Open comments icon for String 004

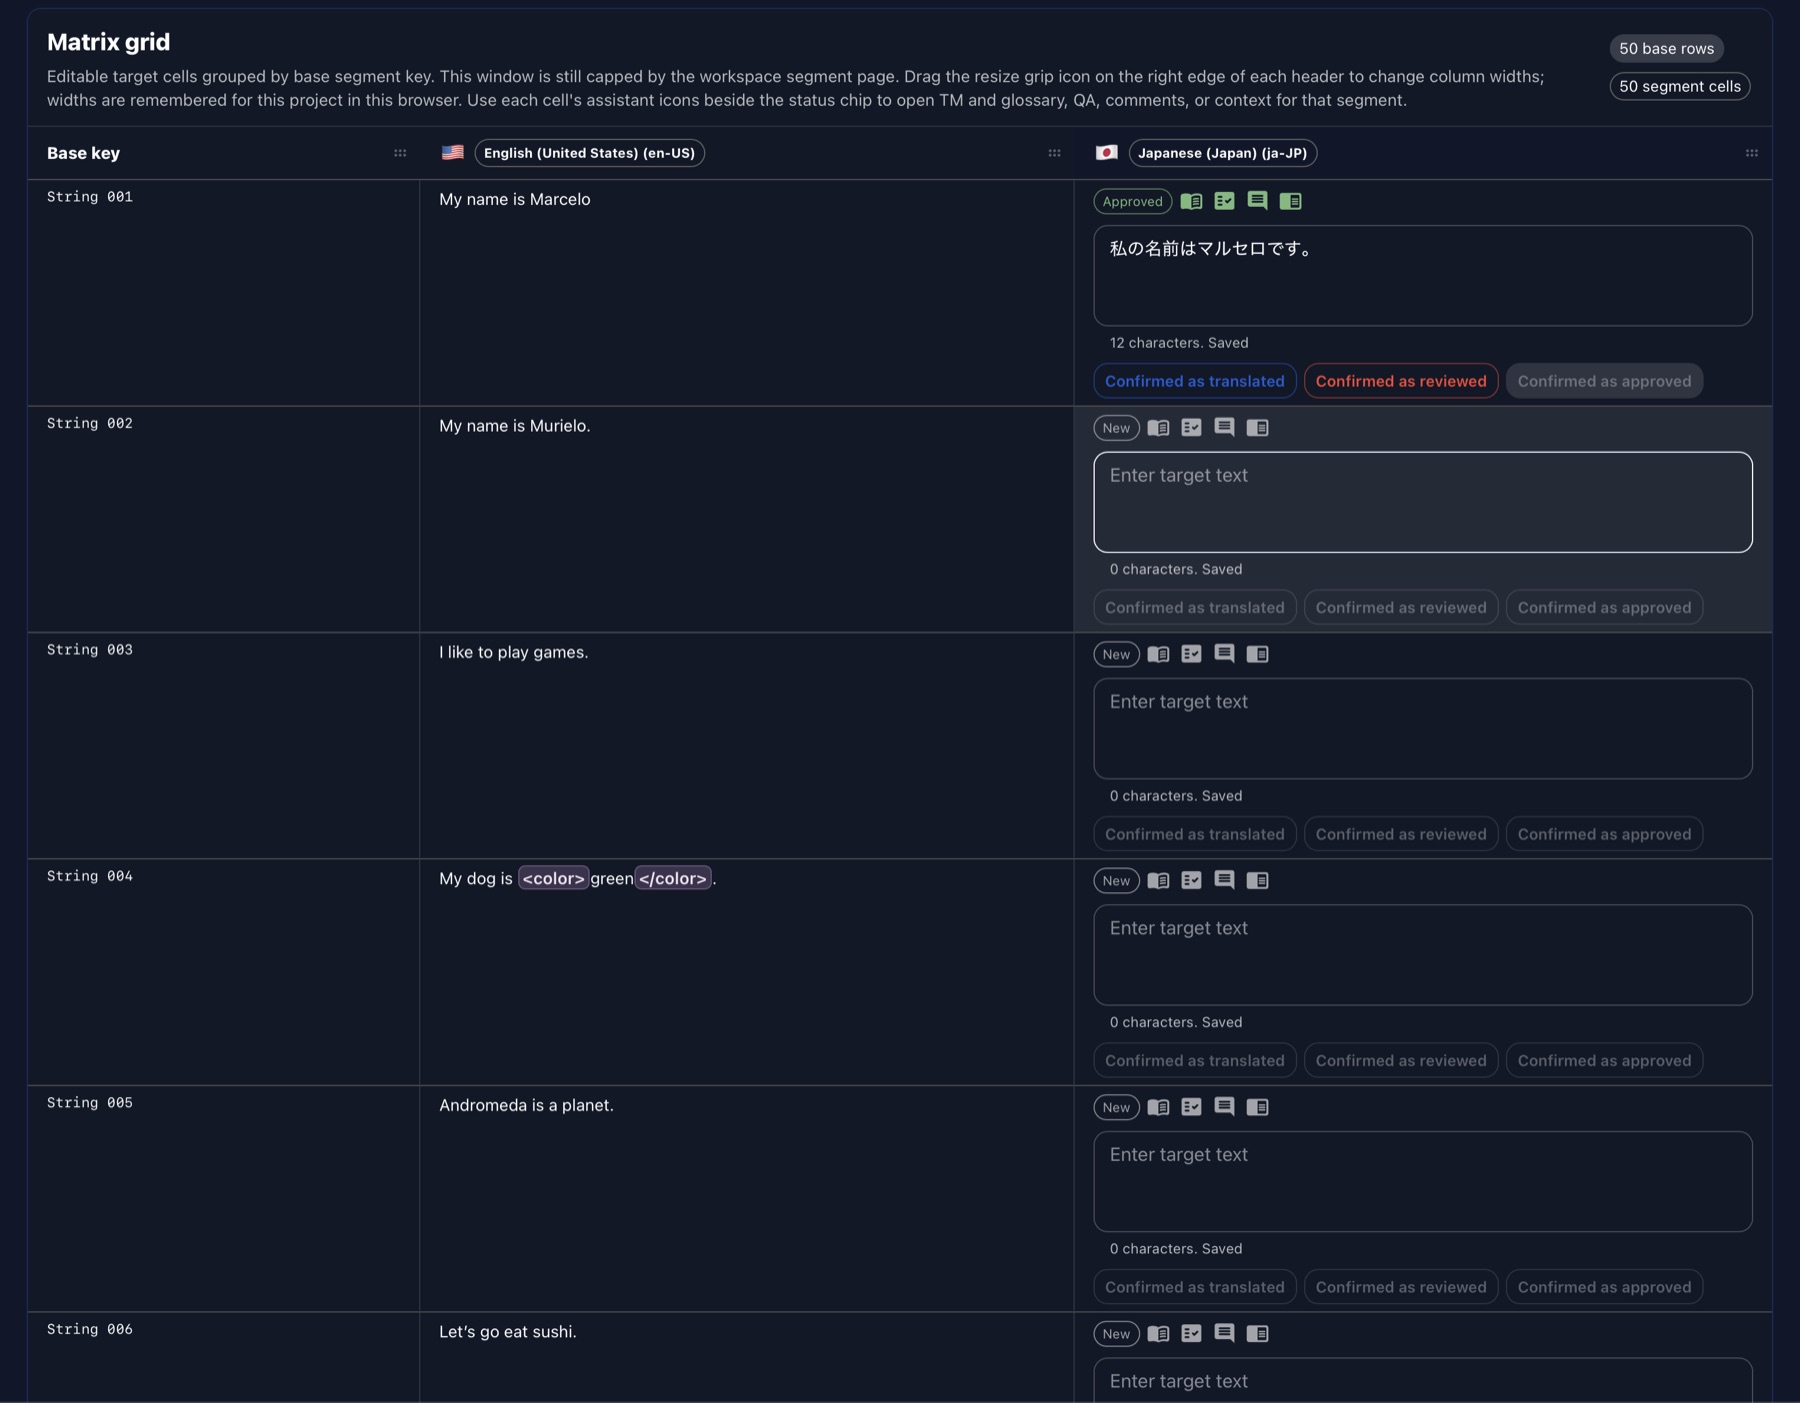tap(1224, 881)
